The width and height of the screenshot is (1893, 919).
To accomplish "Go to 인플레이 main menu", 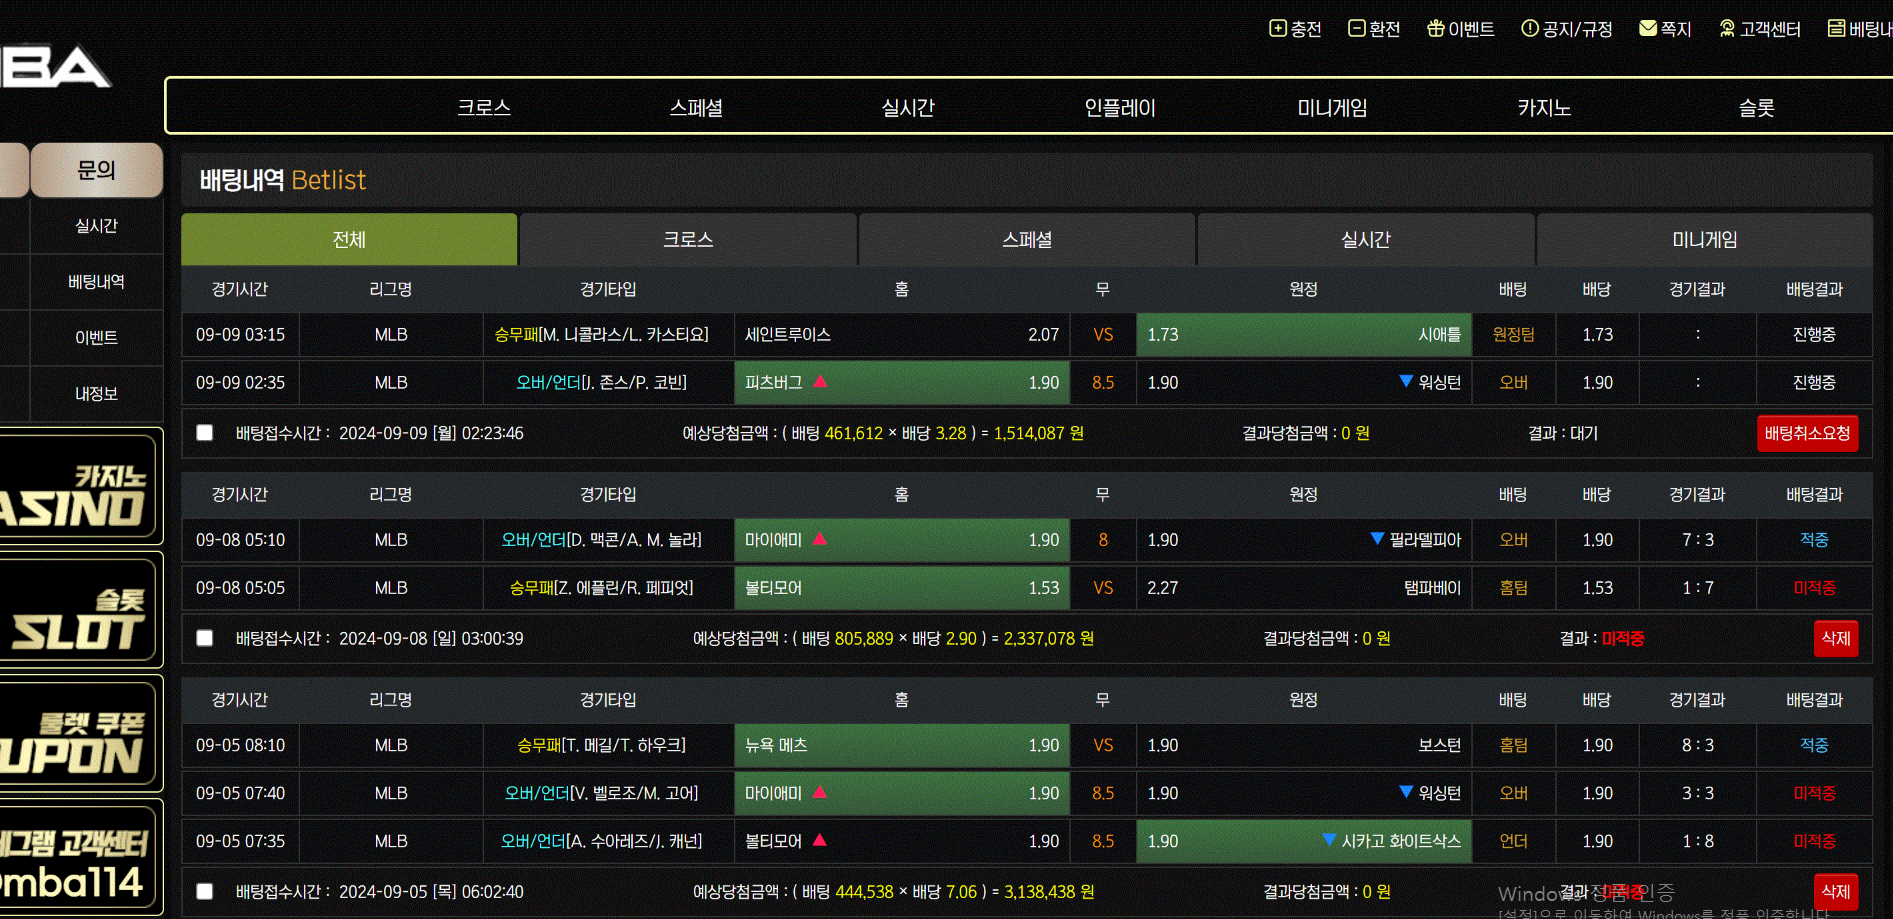I will pos(1120,107).
